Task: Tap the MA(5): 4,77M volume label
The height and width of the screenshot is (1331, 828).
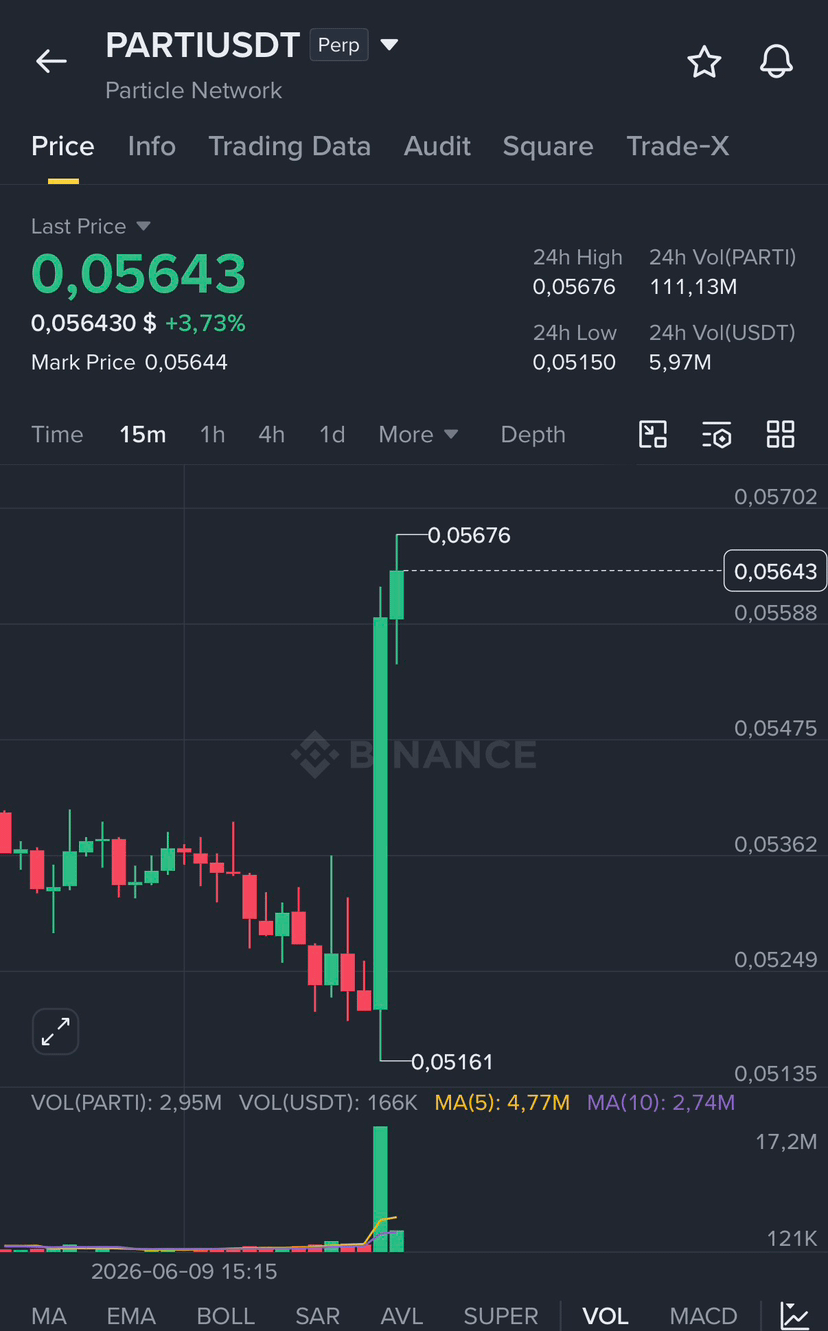Action: (502, 1102)
